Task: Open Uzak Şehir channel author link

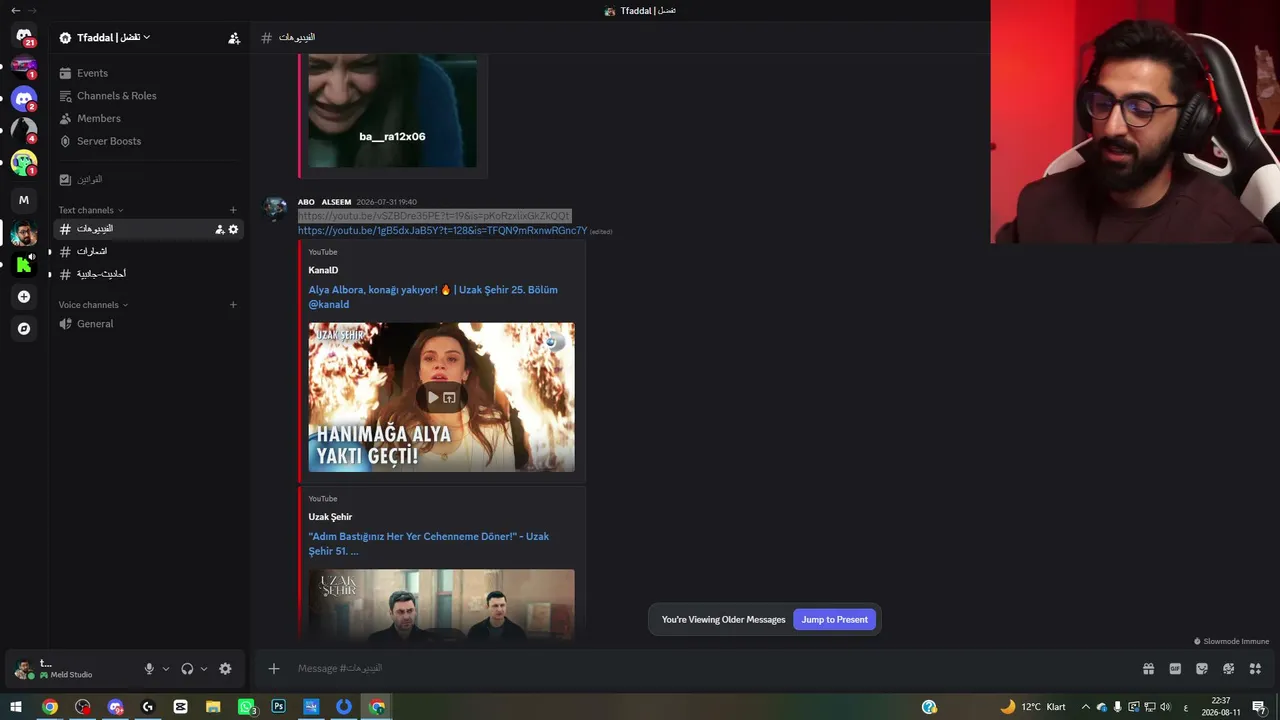Action: coord(330,517)
